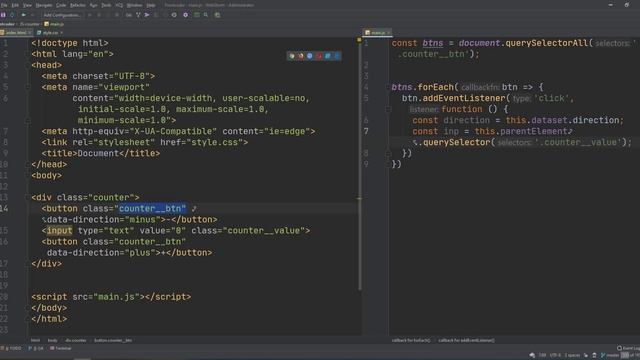Screen dimensions: 640x360
Task: Open Settings via toolbar gear icon
Action: pos(186,15)
